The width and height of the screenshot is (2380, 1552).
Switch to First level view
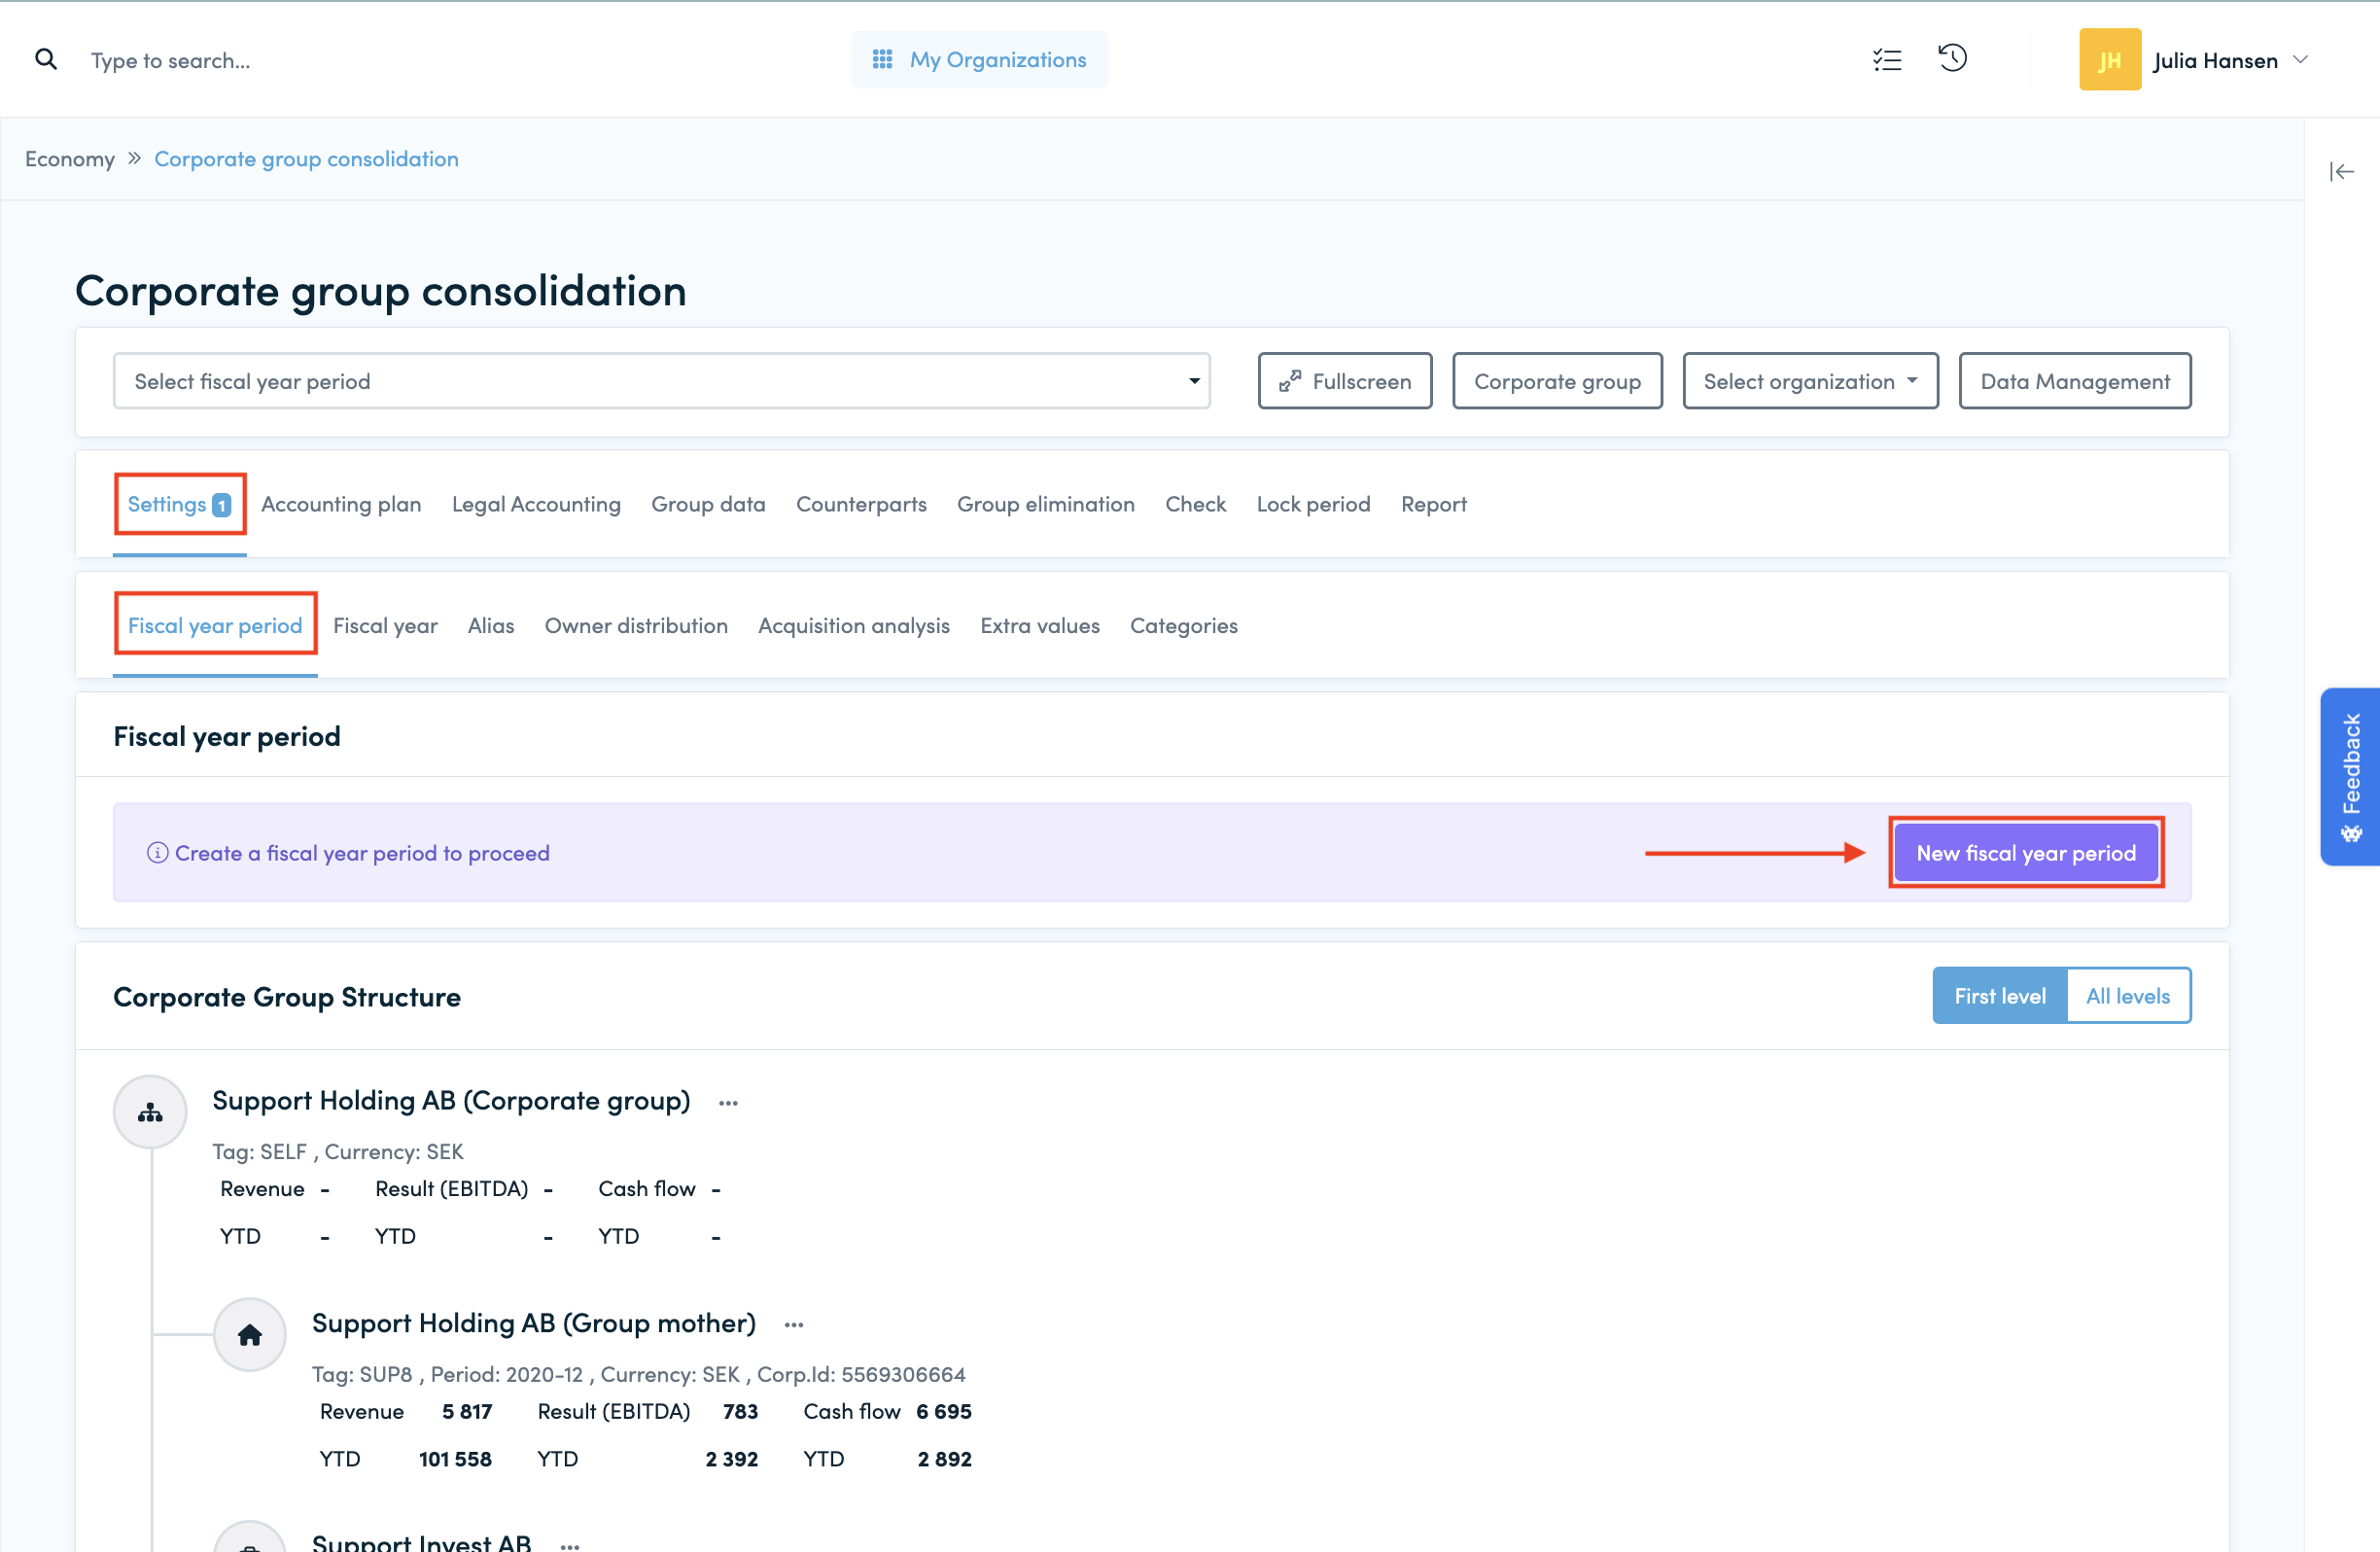[1999, 996]
